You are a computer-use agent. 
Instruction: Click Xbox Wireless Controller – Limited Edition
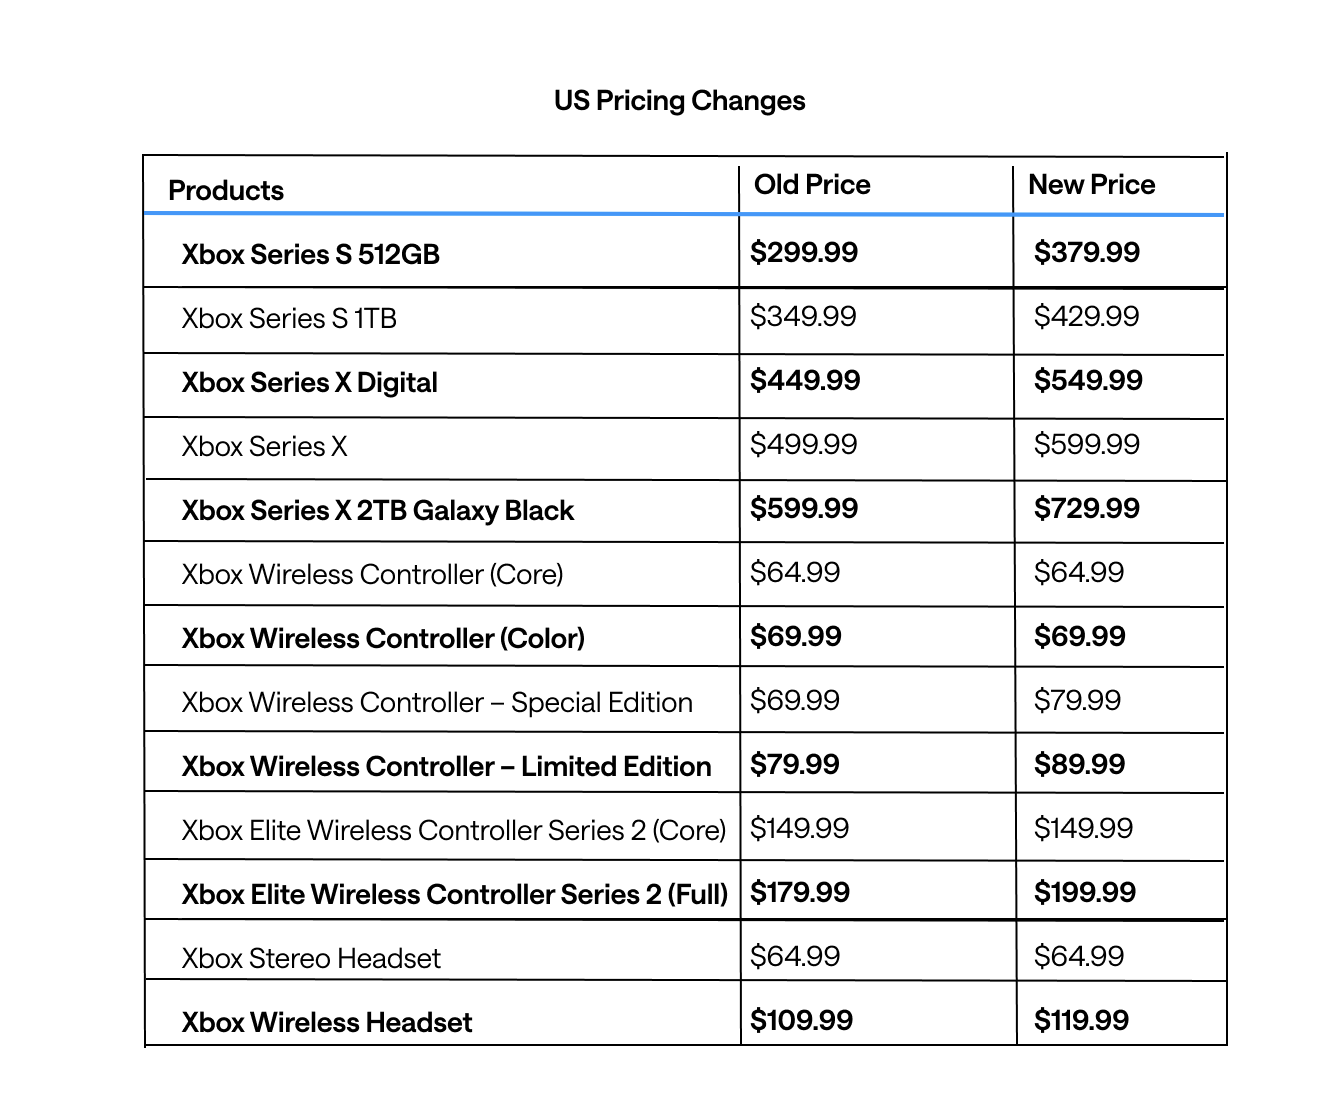pos(446,767)
